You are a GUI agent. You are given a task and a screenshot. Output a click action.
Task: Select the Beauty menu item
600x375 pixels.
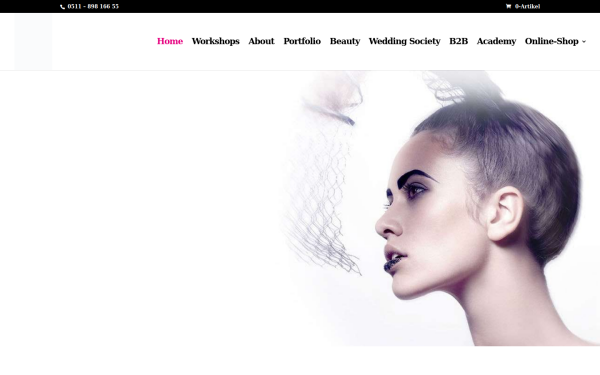click(x=345, y=41)
